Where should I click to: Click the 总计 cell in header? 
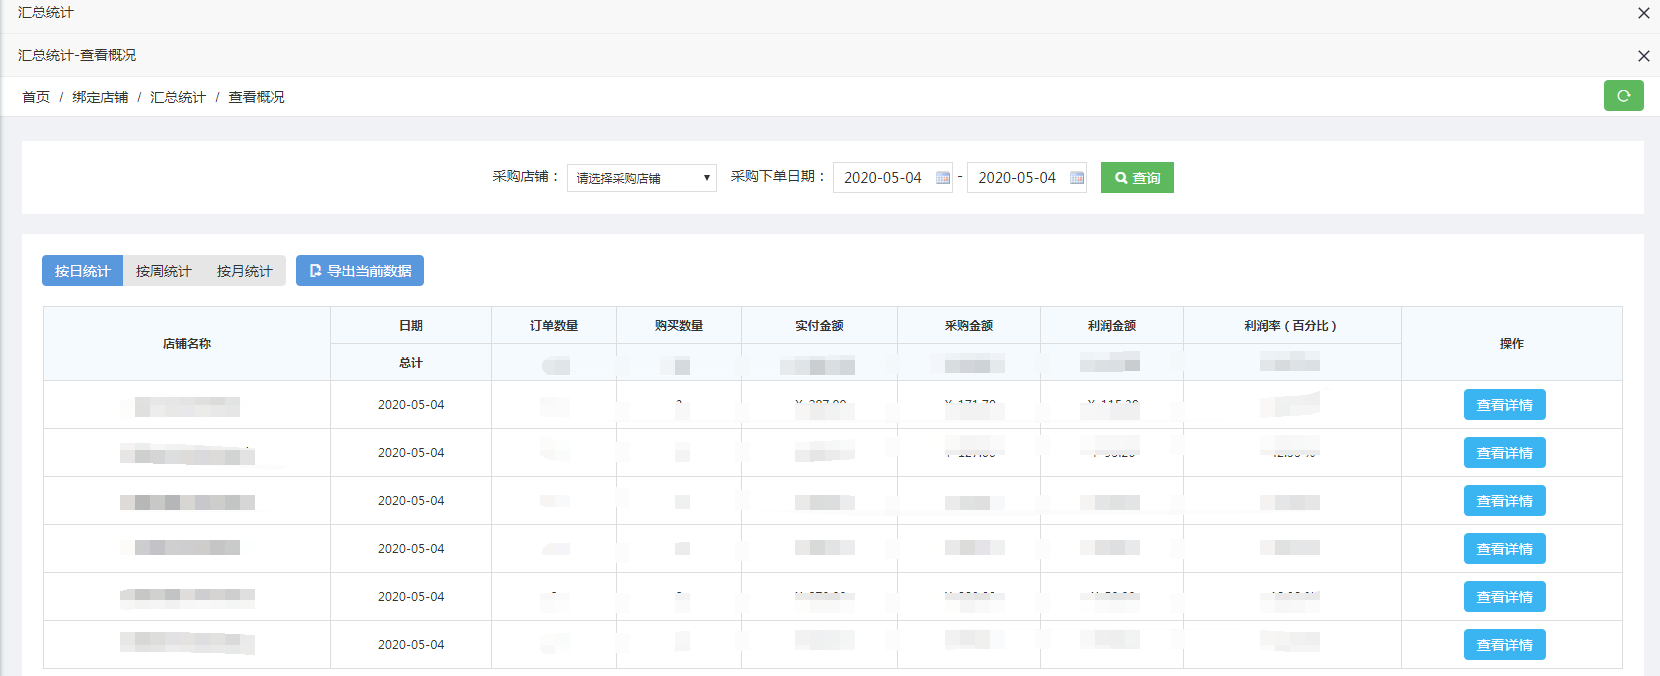(411, 363)
